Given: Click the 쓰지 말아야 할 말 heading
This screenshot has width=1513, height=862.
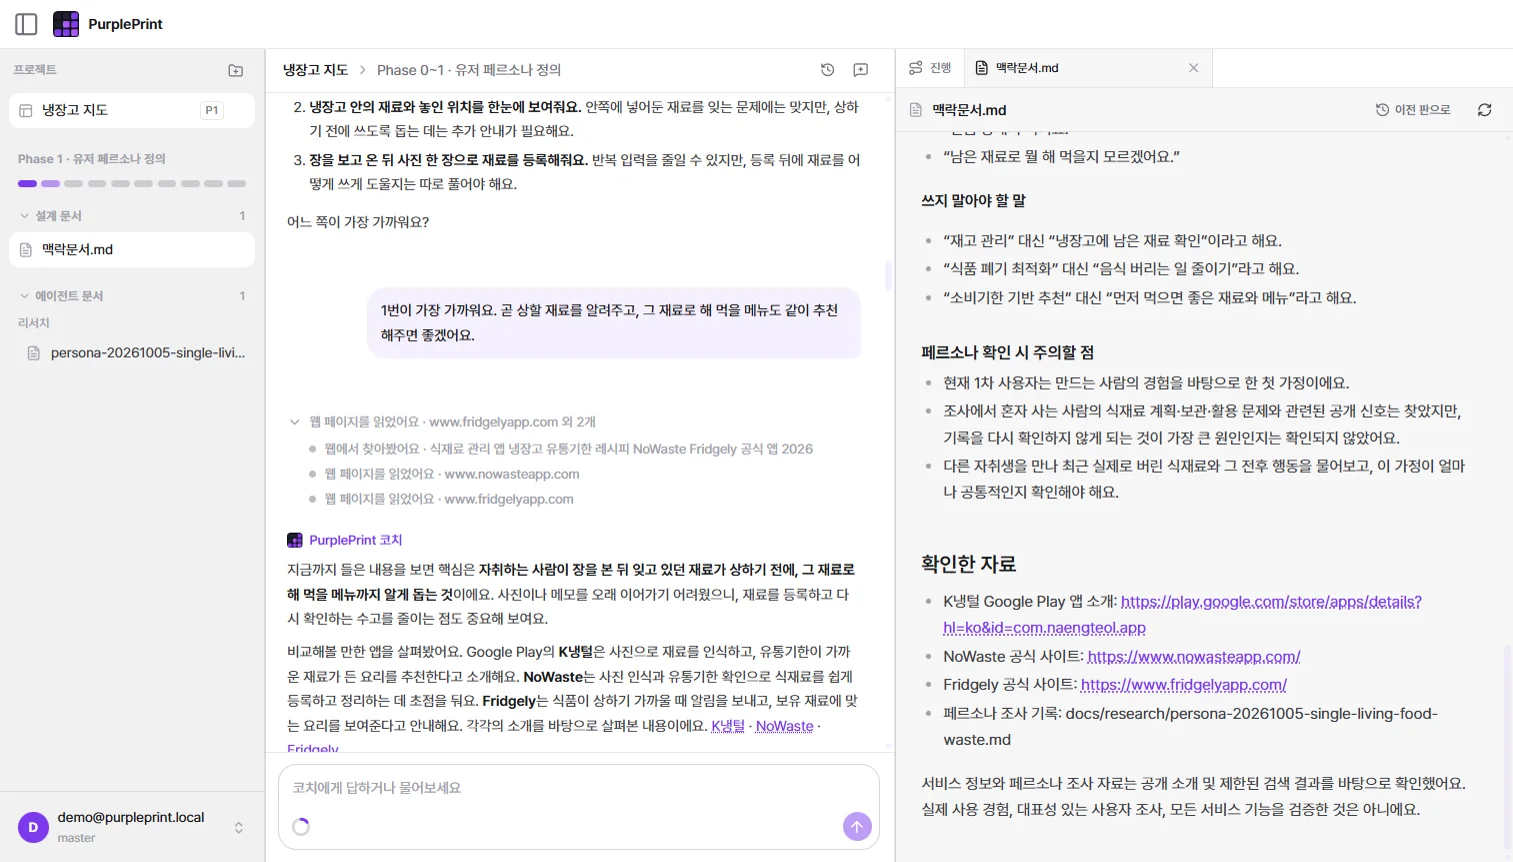Looking at the screenshot, I should (973, 201).
